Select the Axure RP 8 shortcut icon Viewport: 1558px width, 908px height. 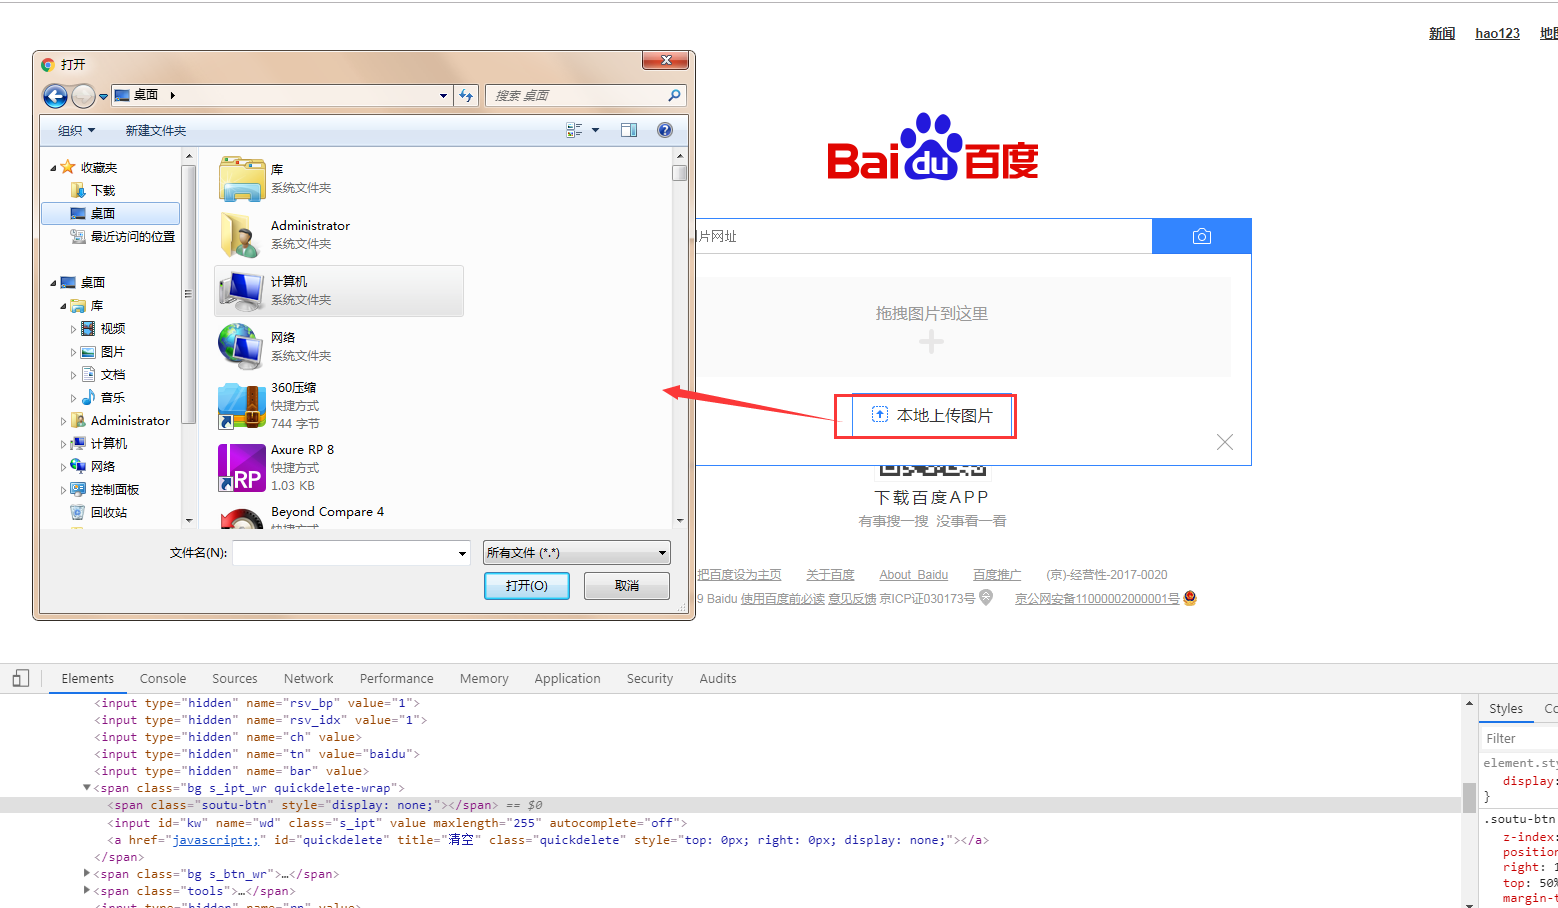(x=241, y=468)
